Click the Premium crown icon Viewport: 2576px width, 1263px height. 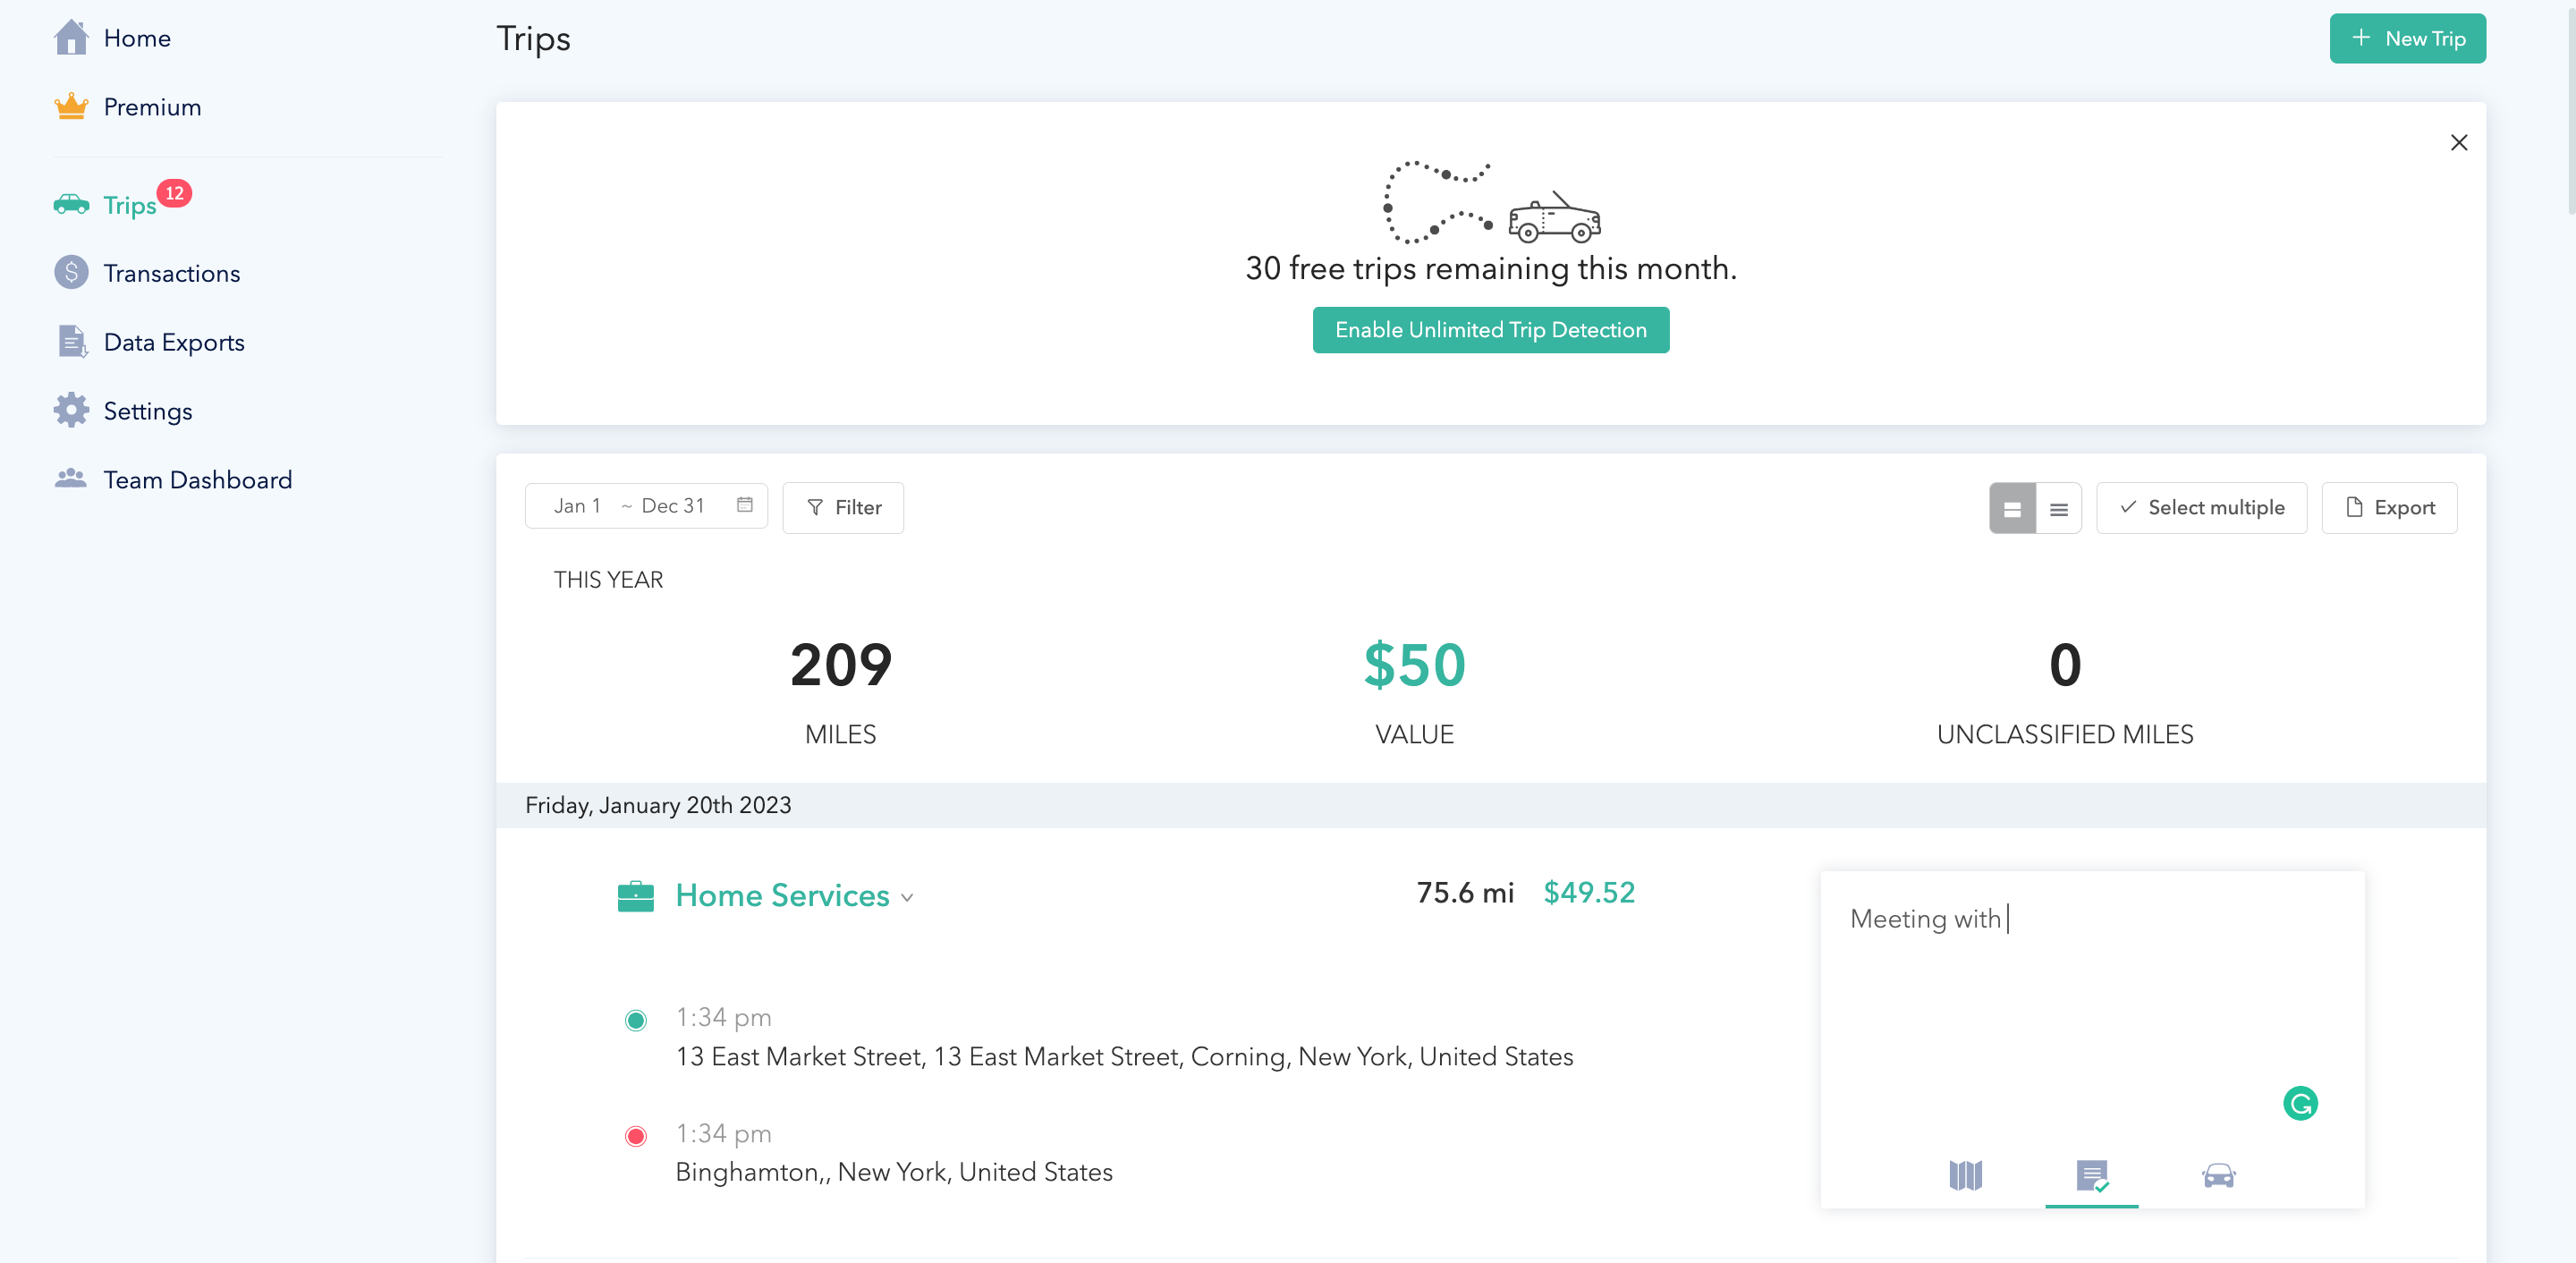[x=71, y=106]
